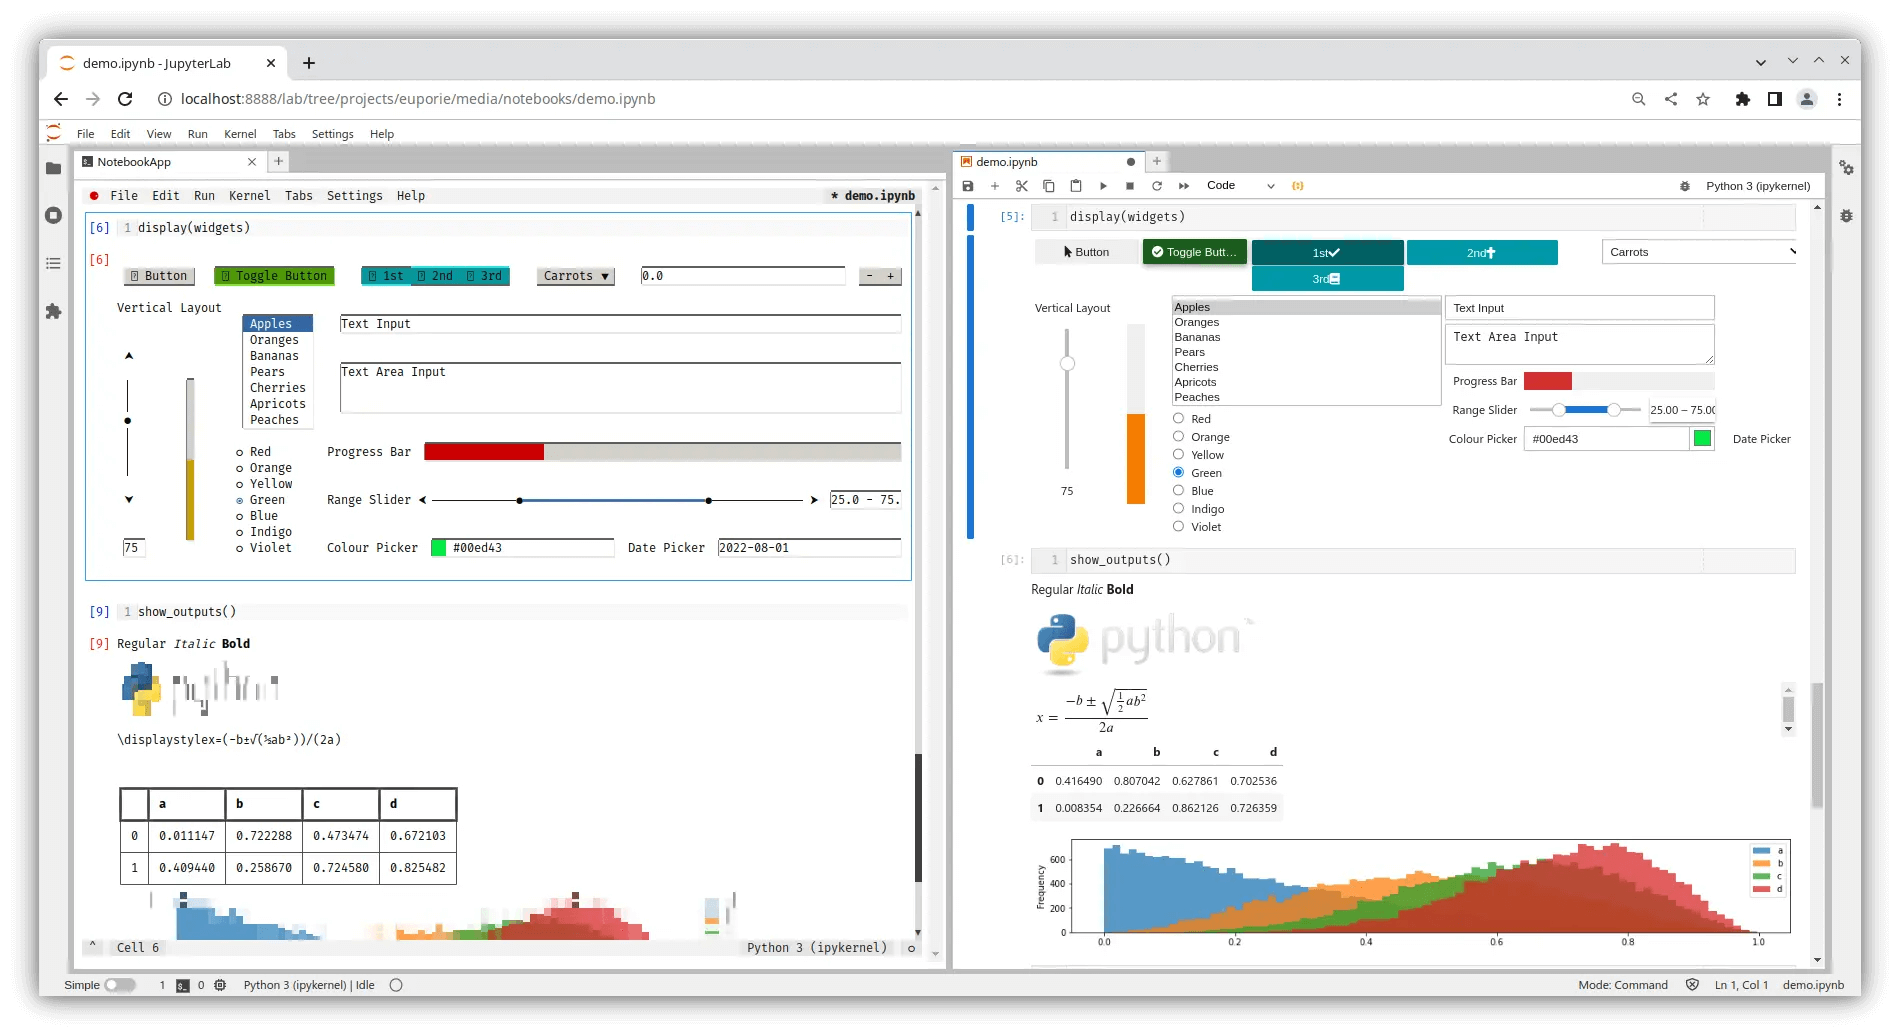Toggle the green Toggle Button widget

coord(1195,252)
